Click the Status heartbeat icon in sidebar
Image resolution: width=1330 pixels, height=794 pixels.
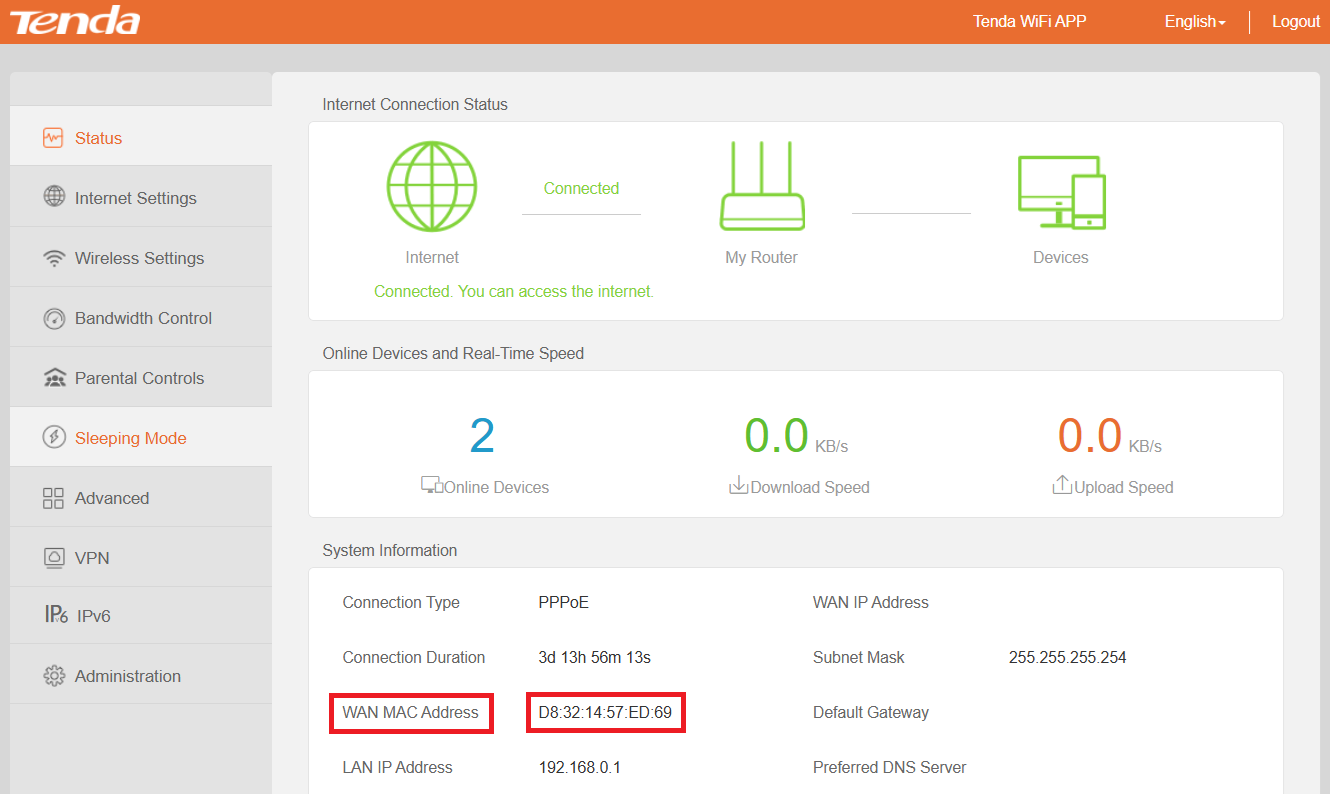pos(53,138)
